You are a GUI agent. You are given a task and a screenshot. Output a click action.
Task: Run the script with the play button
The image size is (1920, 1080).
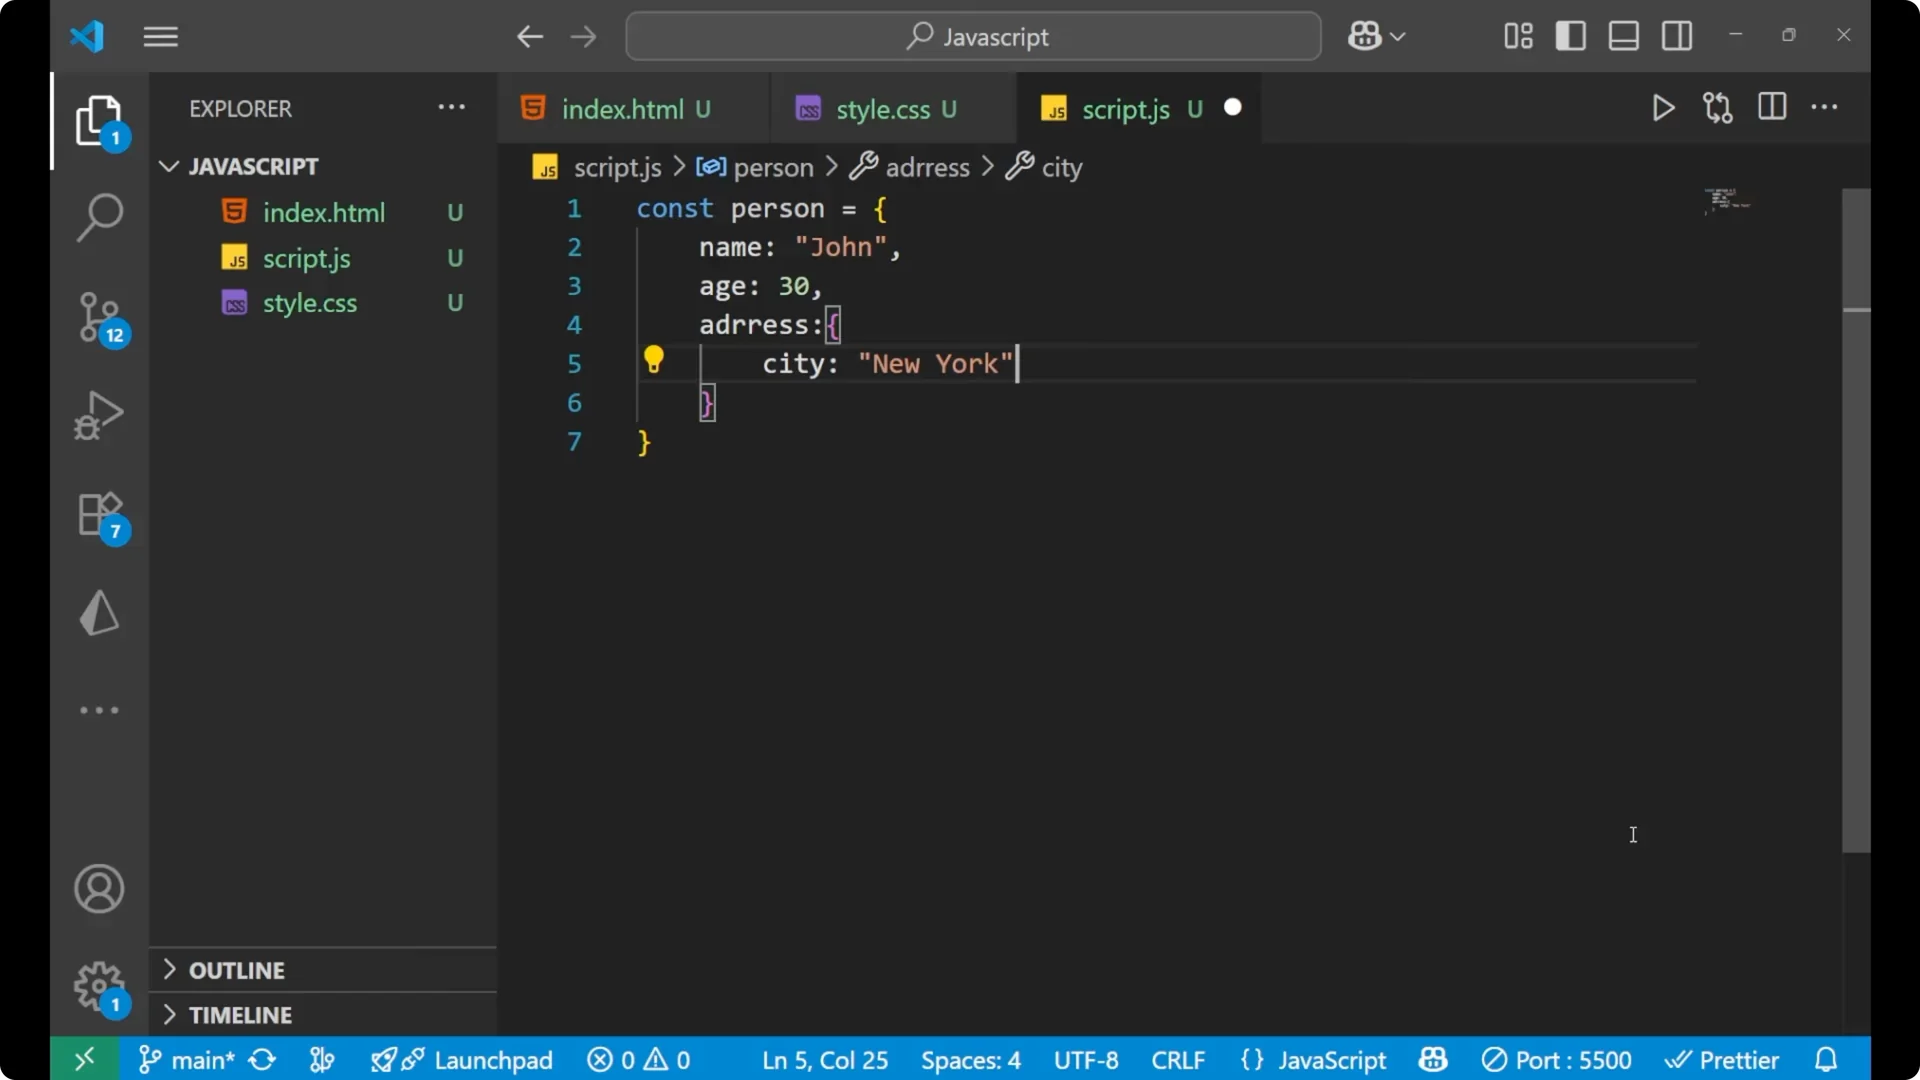1663,108
